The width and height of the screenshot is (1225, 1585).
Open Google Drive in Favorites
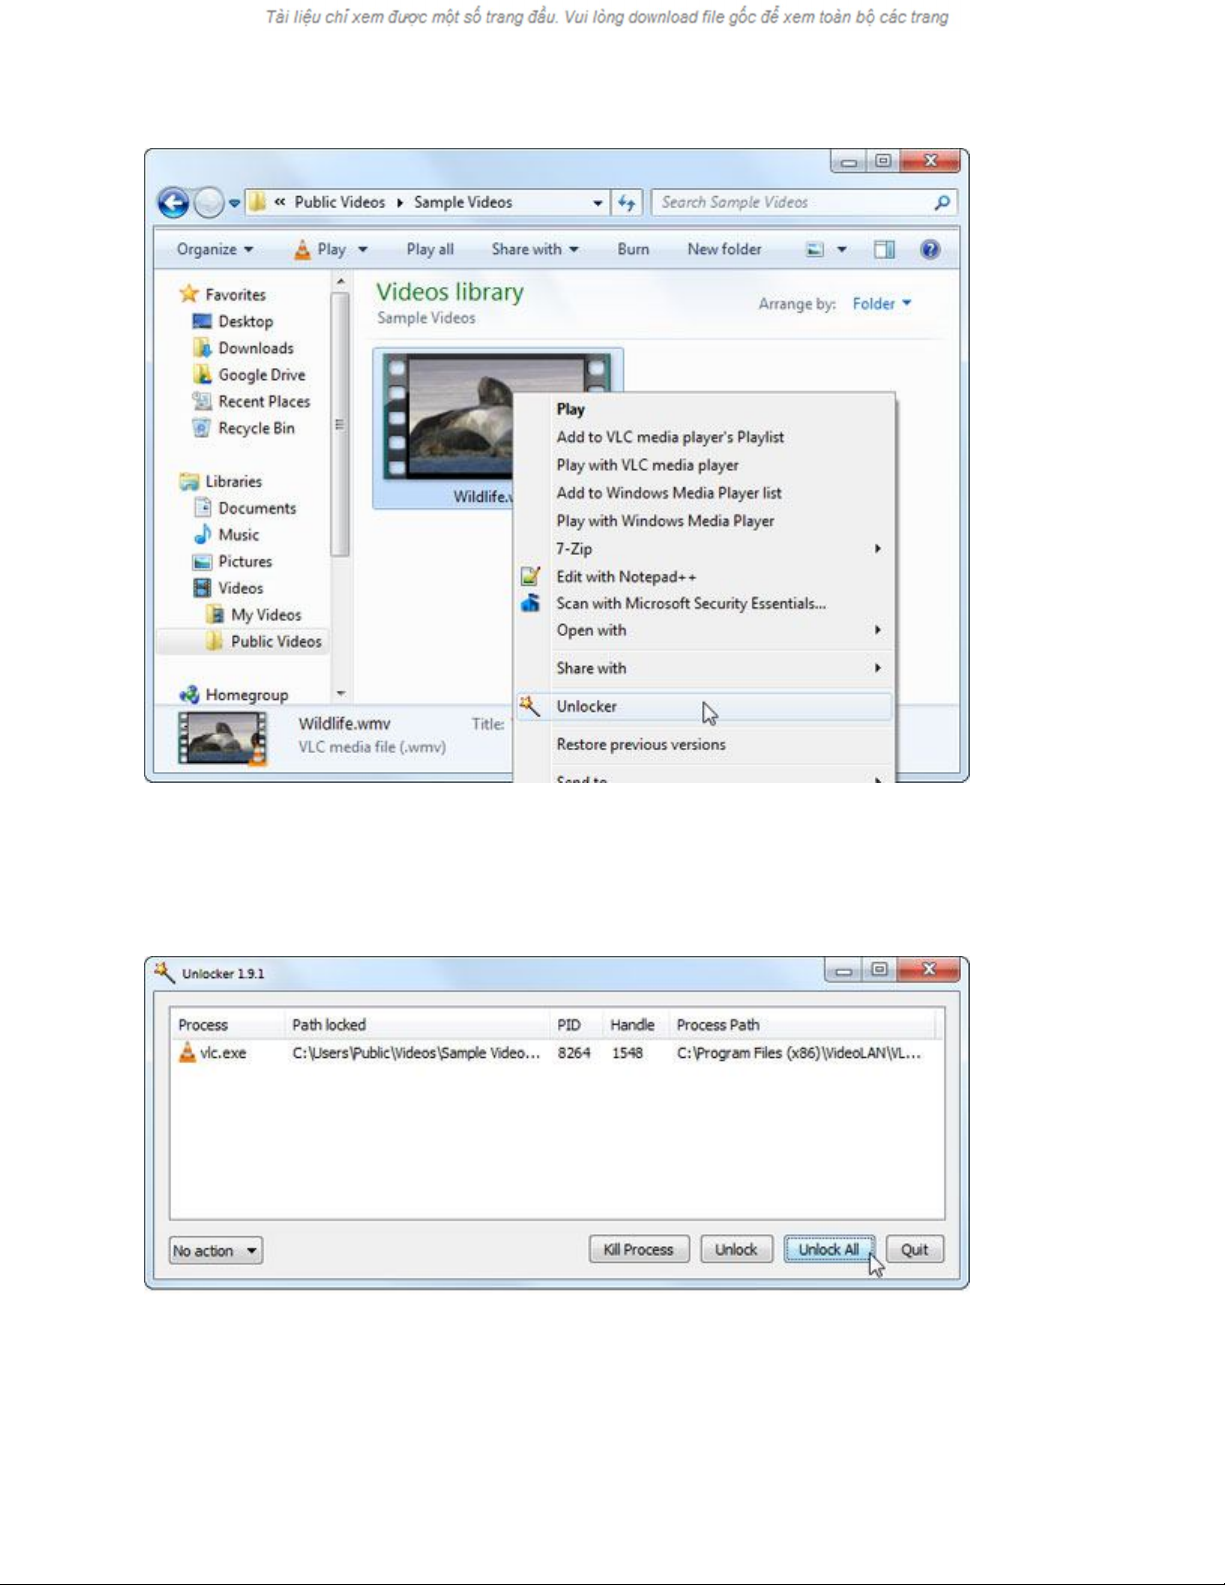[261, 375]
